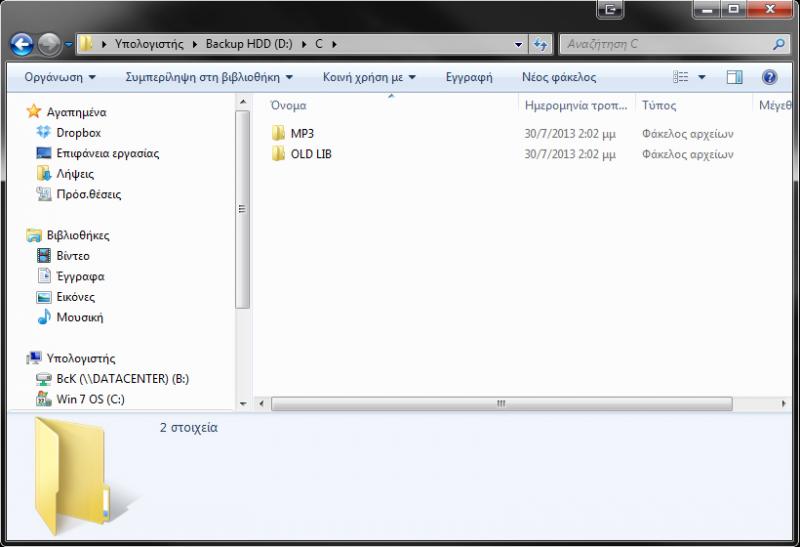
Task: Open Συμπερίληψη στη βιβλιοθήκη menu
Action: click(x=209, y=77)
